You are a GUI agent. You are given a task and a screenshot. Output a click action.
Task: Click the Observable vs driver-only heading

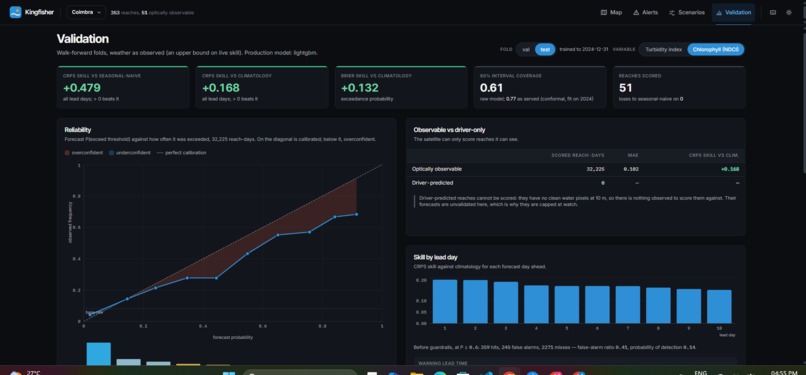(x=449, y=130)
